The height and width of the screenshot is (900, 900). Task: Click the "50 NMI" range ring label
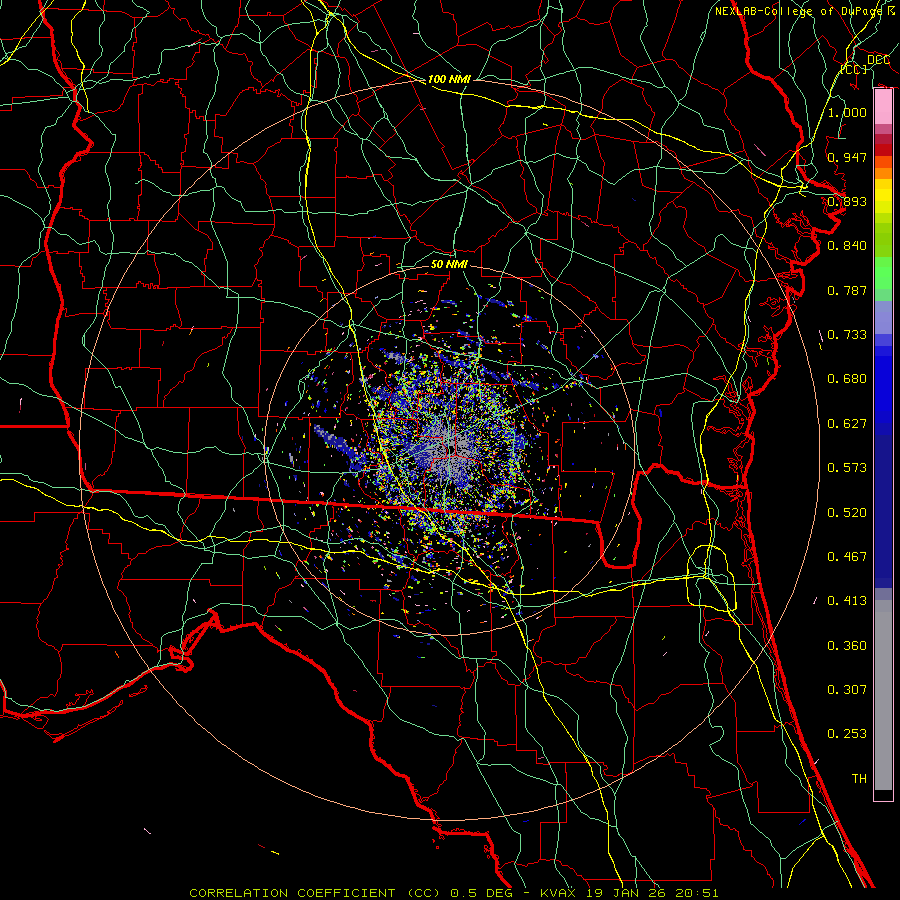coord(449,265)
